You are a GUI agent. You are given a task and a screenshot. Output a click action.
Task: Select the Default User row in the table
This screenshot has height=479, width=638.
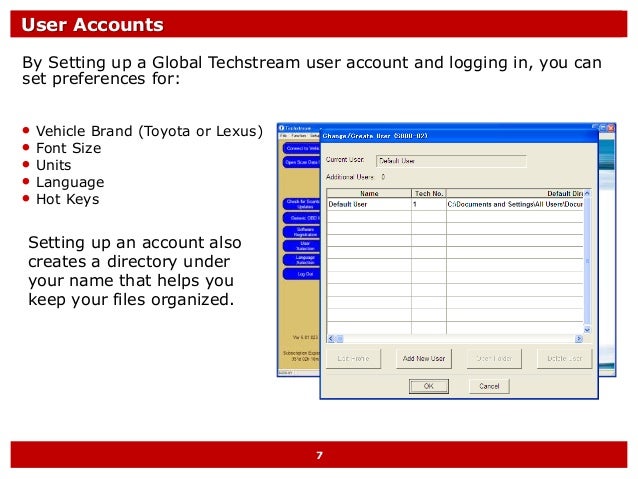click(455, 204)
